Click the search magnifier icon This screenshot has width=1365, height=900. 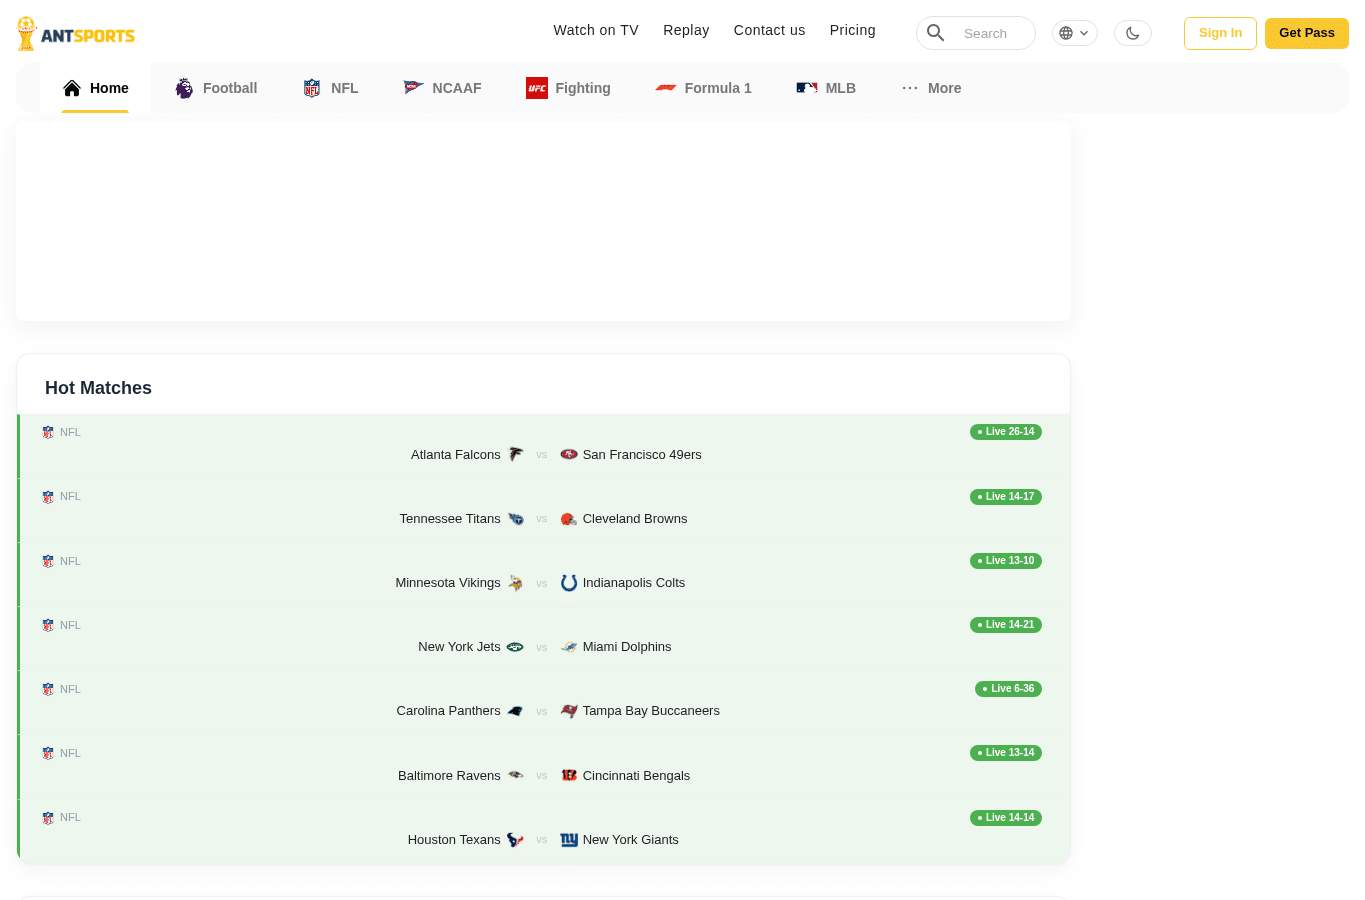pos(936,33)
